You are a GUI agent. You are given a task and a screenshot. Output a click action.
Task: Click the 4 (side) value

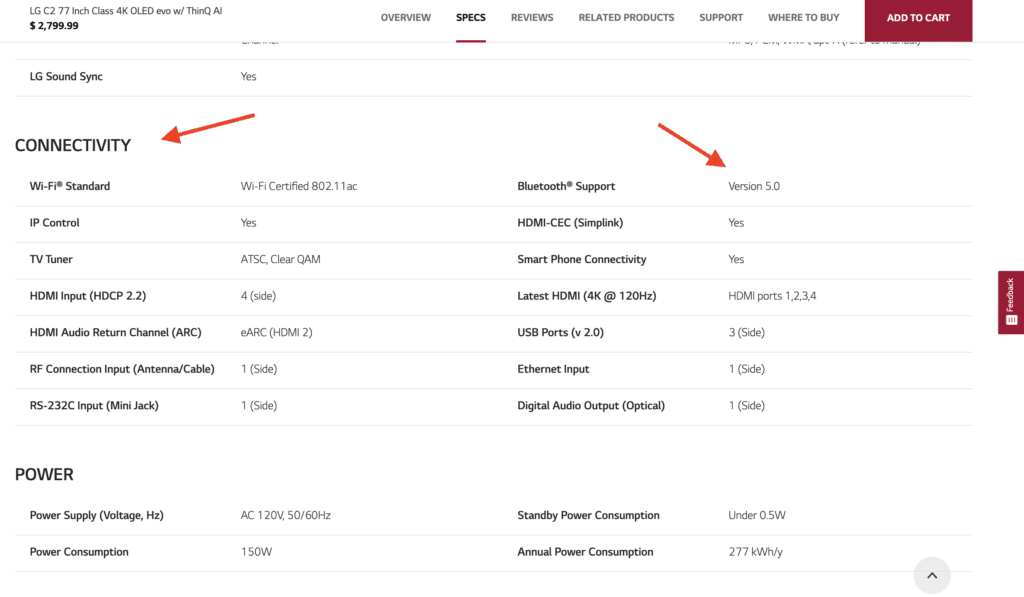click(x=259, y=296)
